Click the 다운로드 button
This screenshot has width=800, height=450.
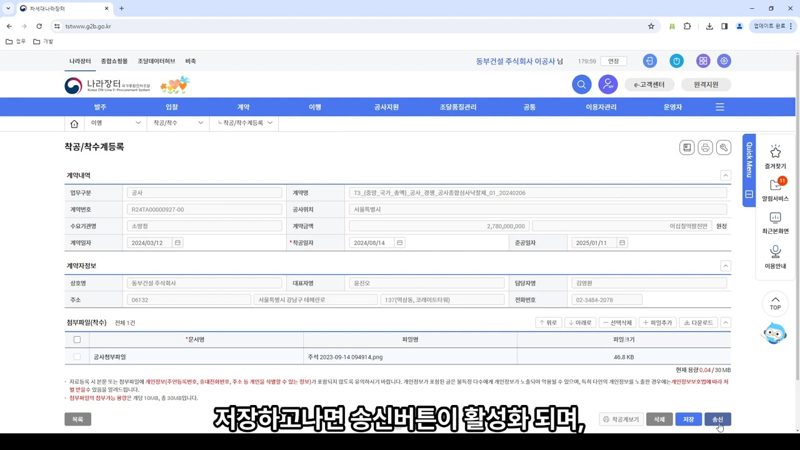coord(698,322)
